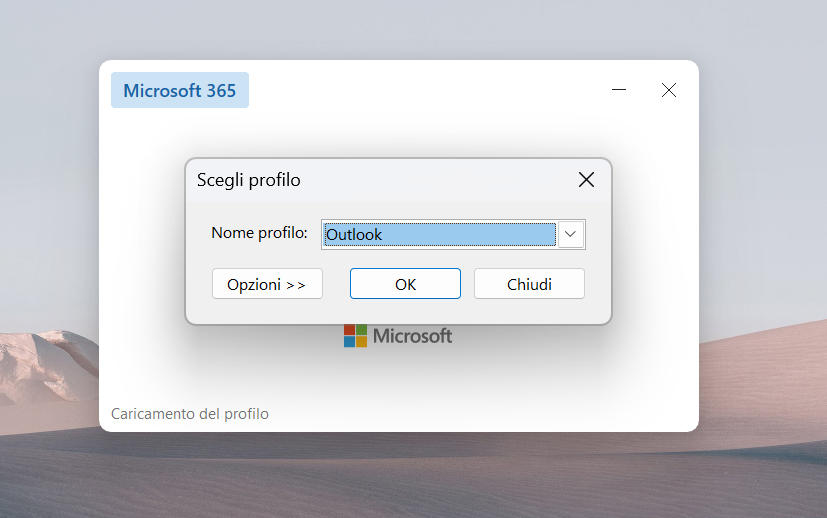827x518 pixels.
Task: Confirm the profile with OK
Action: (x=405, y=284)
